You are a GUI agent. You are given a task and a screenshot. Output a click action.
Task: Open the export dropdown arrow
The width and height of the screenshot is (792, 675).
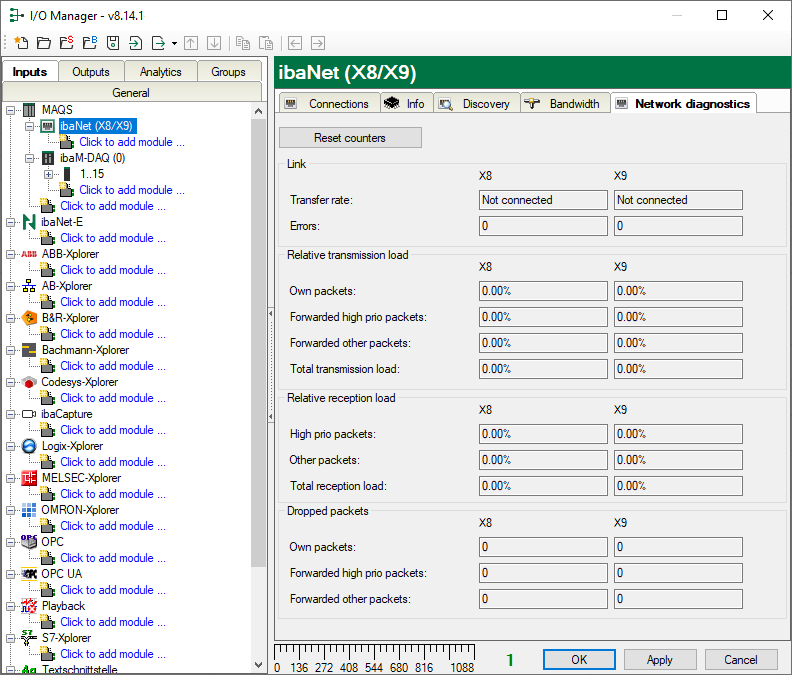174,43
